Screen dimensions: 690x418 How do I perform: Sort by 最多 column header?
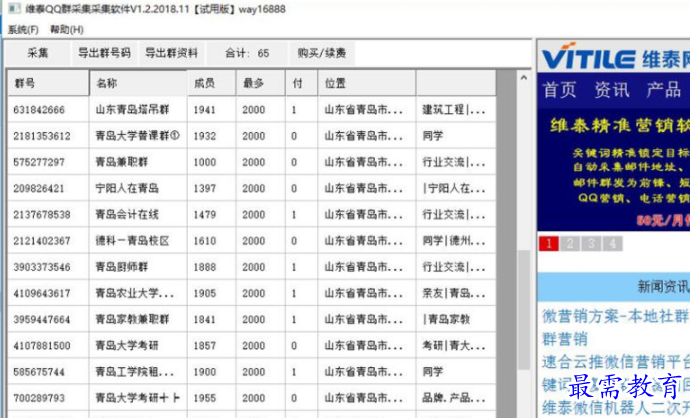[x=261, y=83]
